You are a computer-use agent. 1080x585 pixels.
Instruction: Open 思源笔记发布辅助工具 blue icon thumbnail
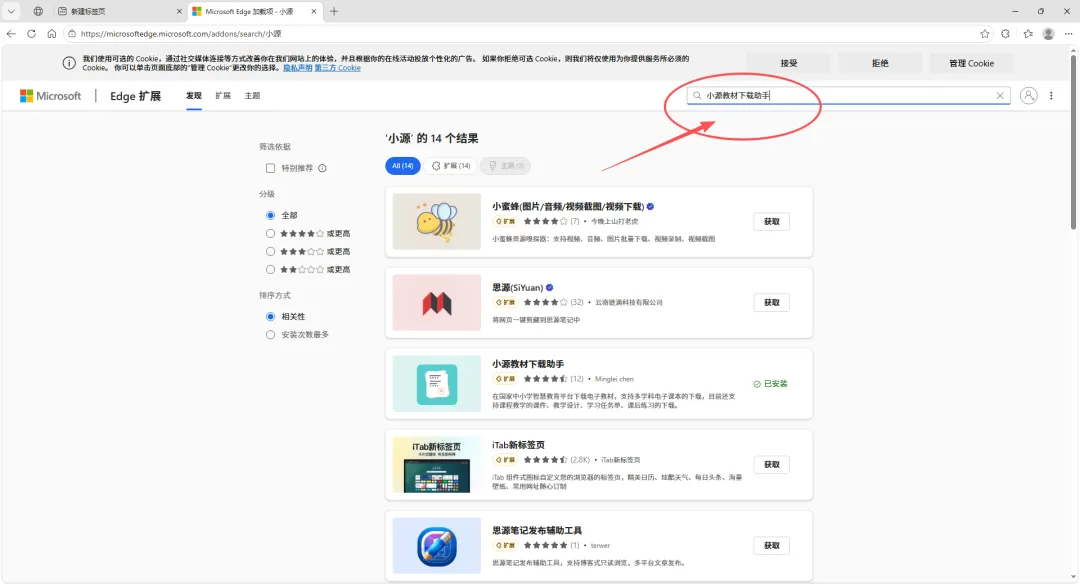click(x=437, y=546)
